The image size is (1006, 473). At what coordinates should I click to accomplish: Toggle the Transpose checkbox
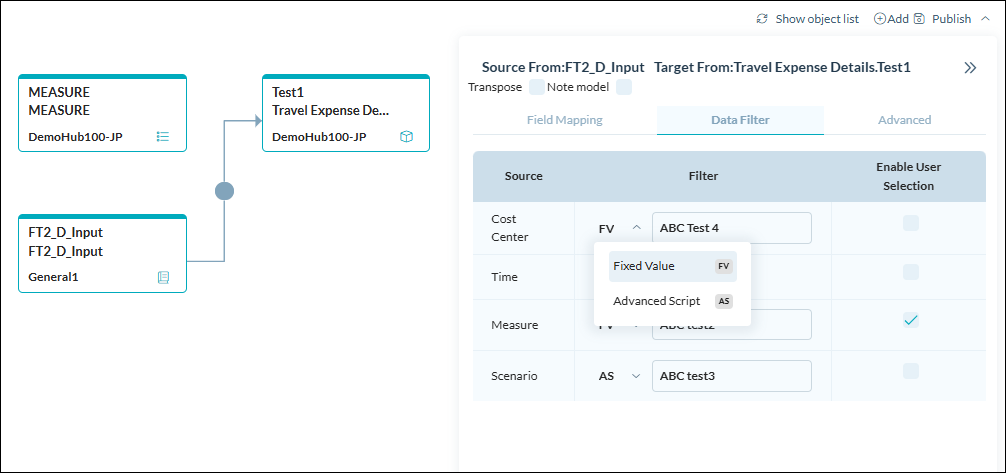537,87
